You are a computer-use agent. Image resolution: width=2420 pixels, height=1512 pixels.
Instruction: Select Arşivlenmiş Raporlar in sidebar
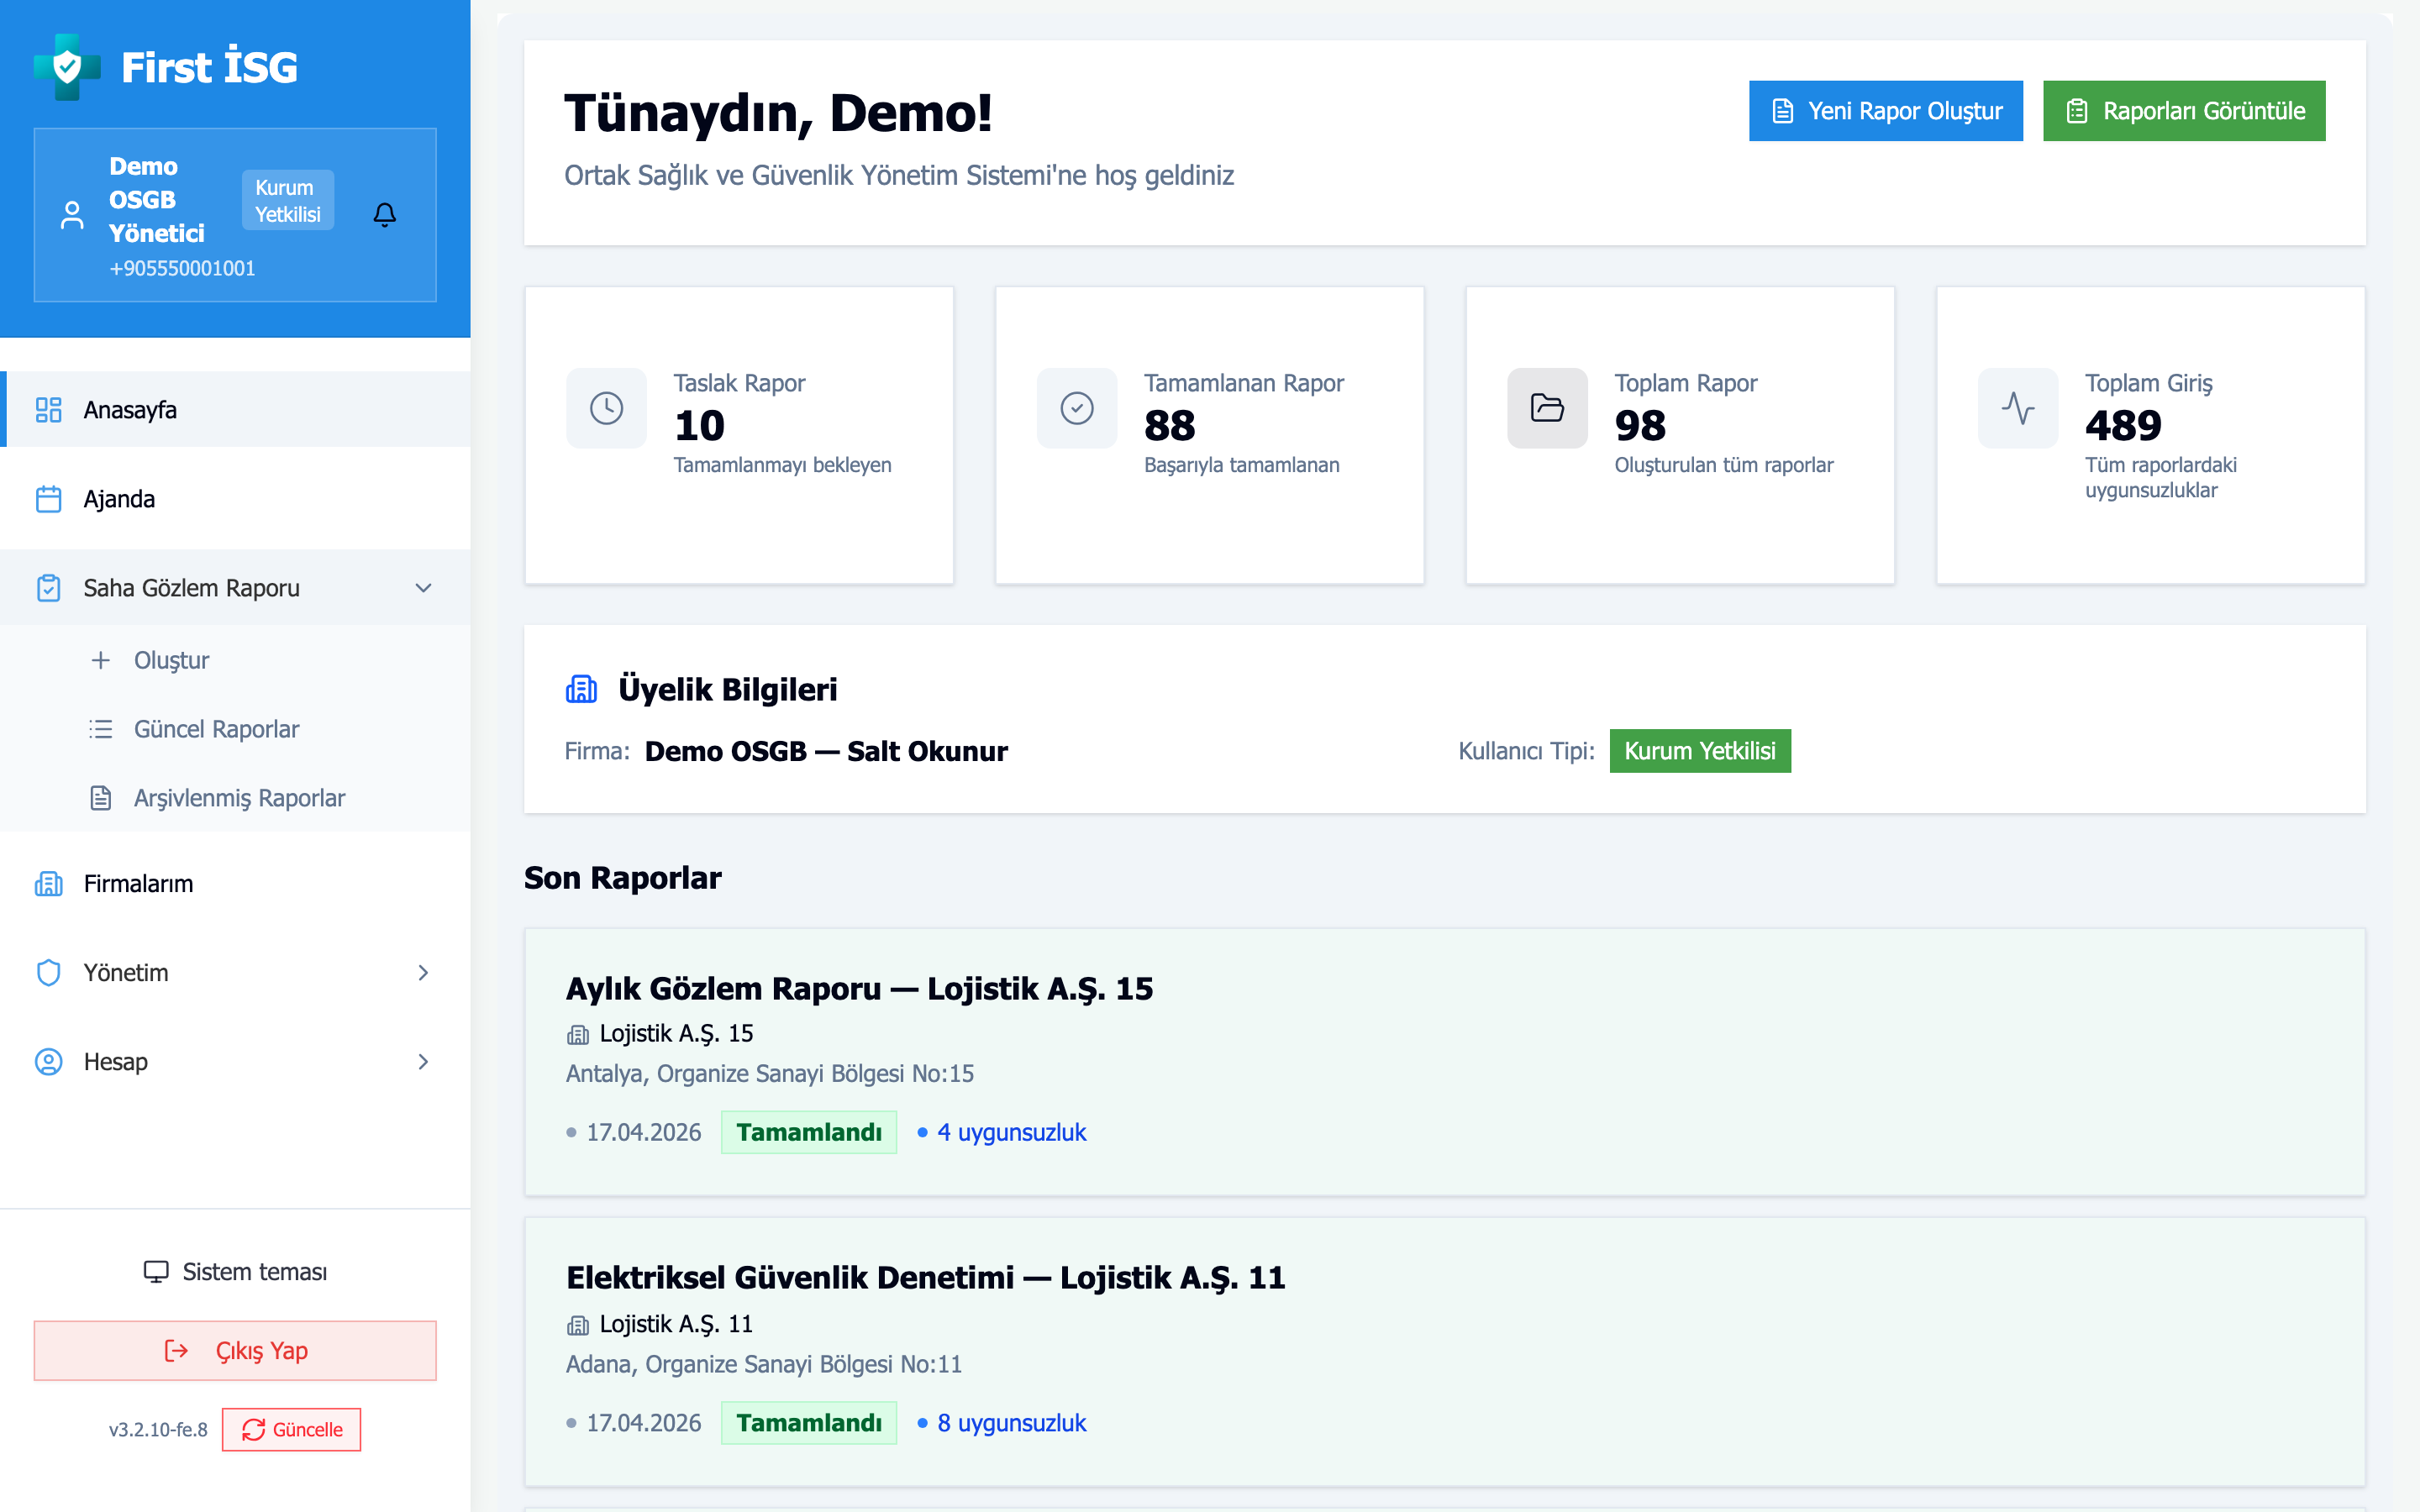[238, 797]
